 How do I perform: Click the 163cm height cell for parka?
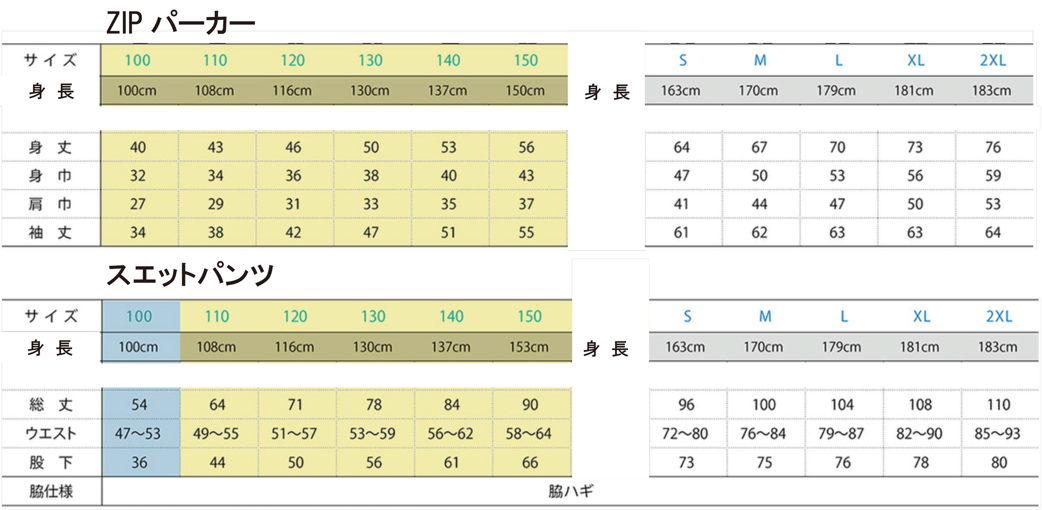[682, 91]
